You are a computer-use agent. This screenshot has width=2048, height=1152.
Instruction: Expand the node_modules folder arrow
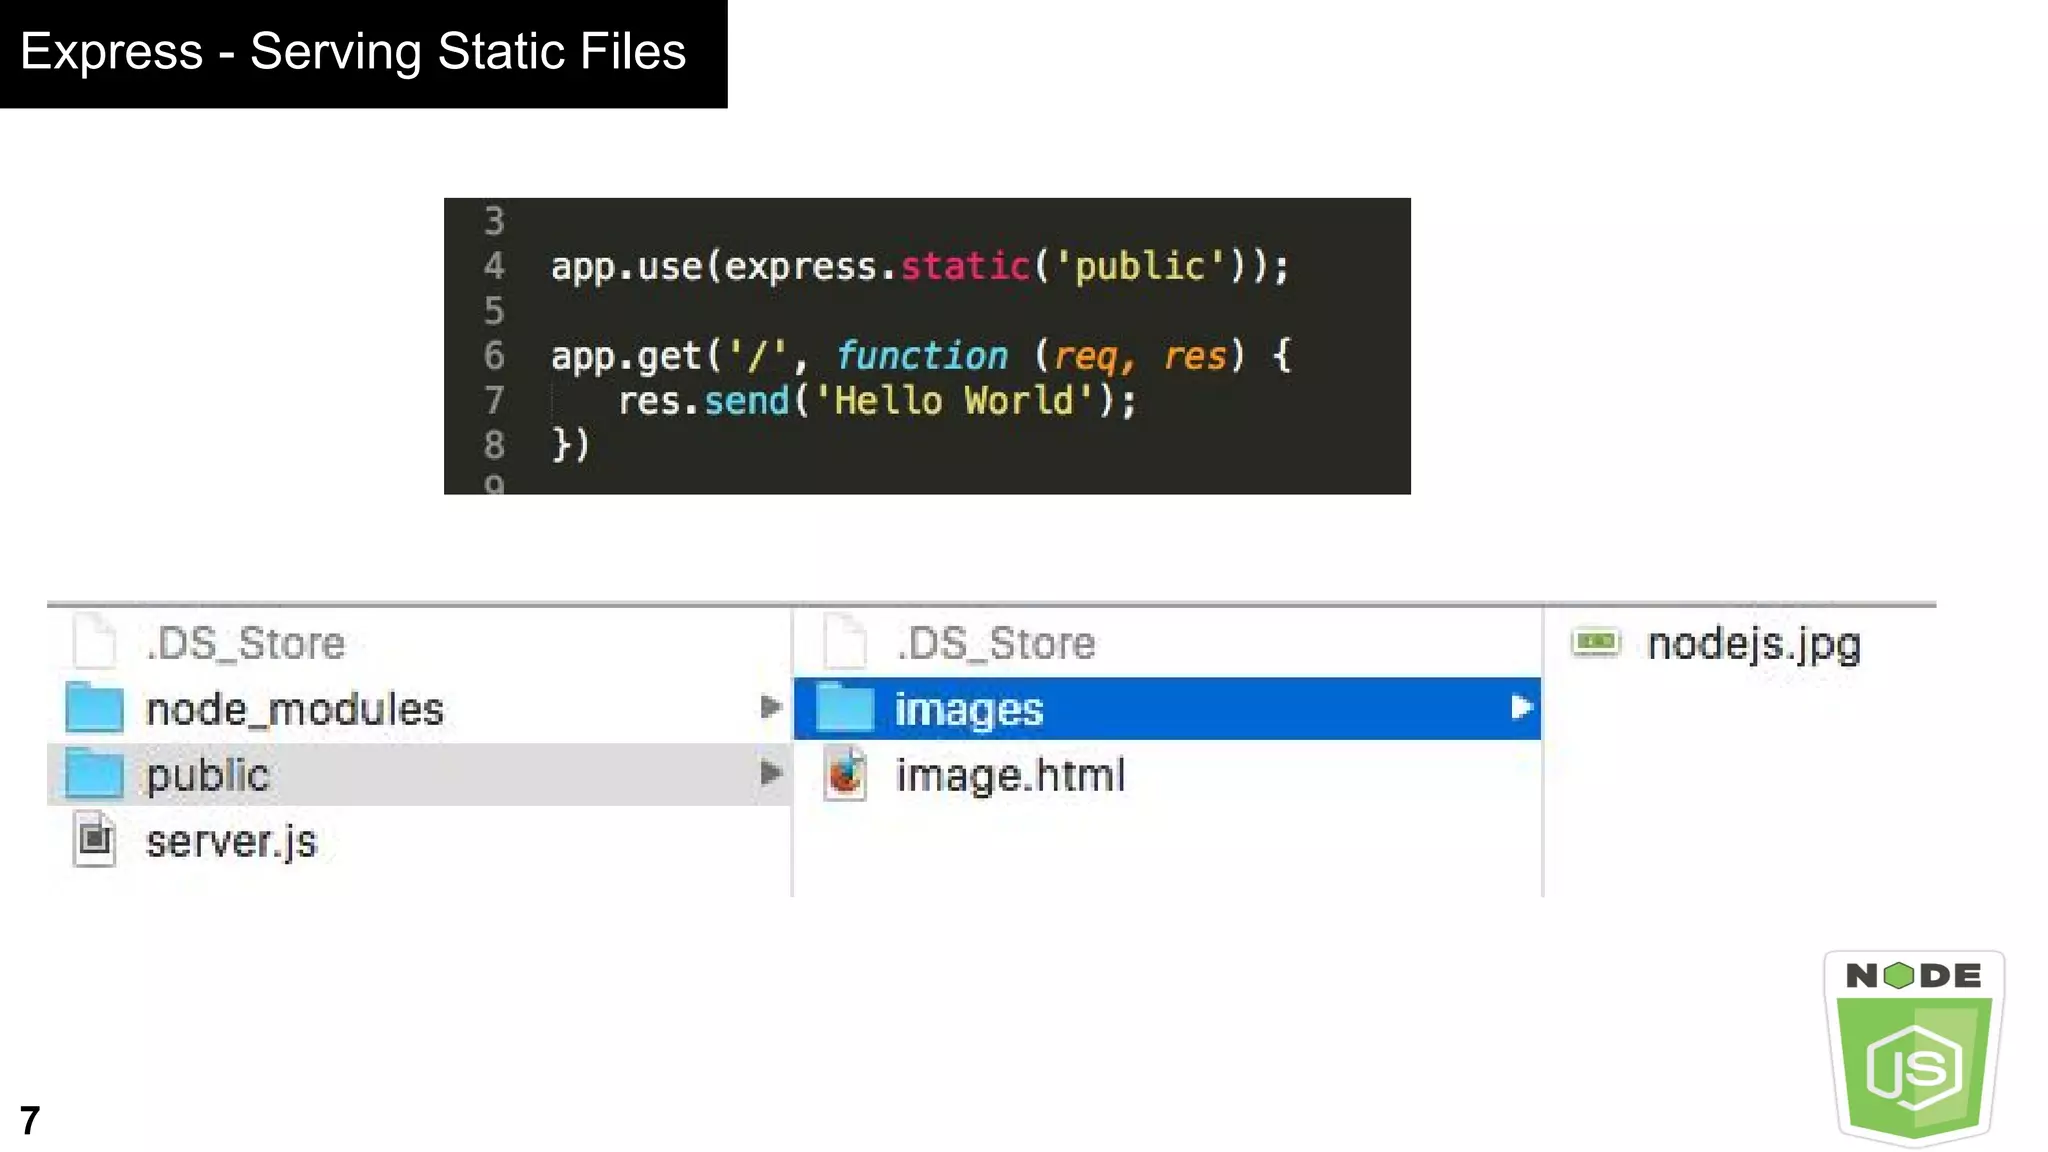(x=770, y=707)
